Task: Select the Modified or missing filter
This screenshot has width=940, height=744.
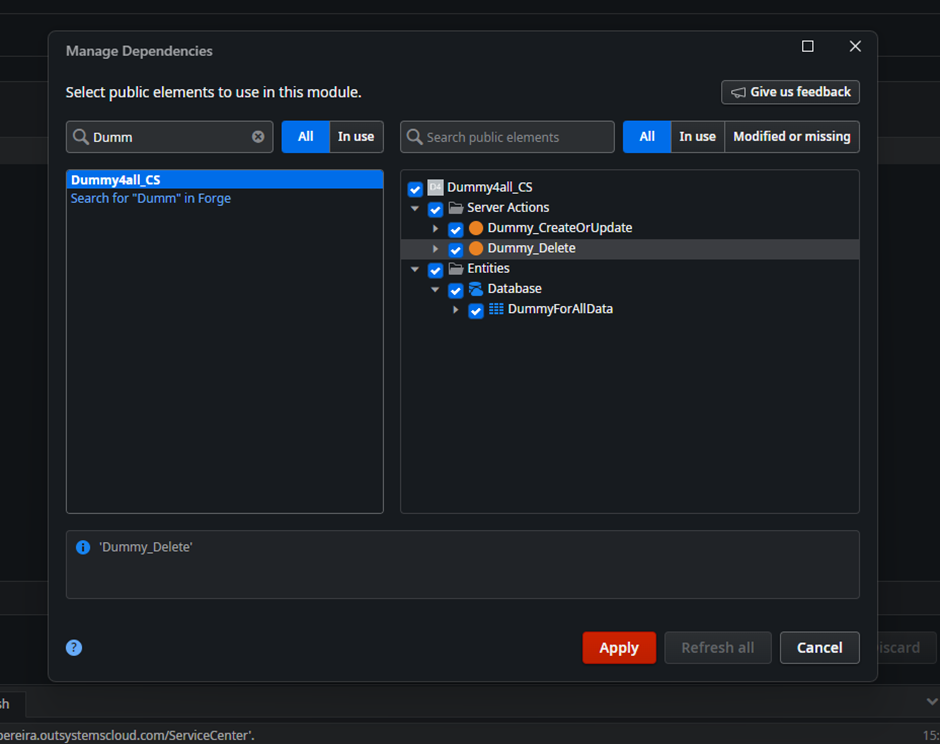Action: pos(792,136)
